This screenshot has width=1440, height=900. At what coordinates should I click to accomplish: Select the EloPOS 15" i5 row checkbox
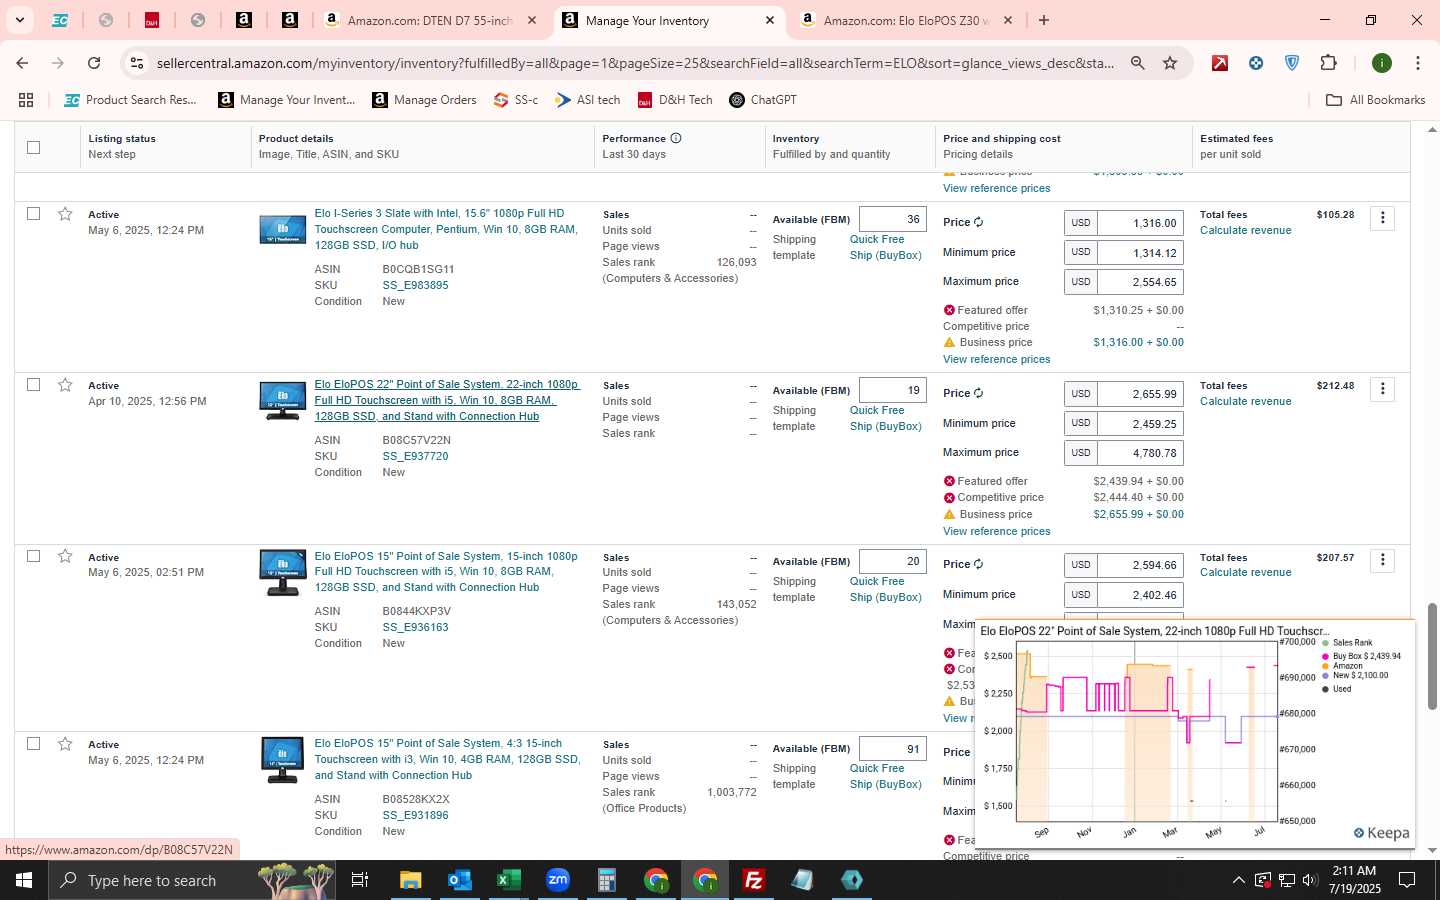(x=33, y=555)
